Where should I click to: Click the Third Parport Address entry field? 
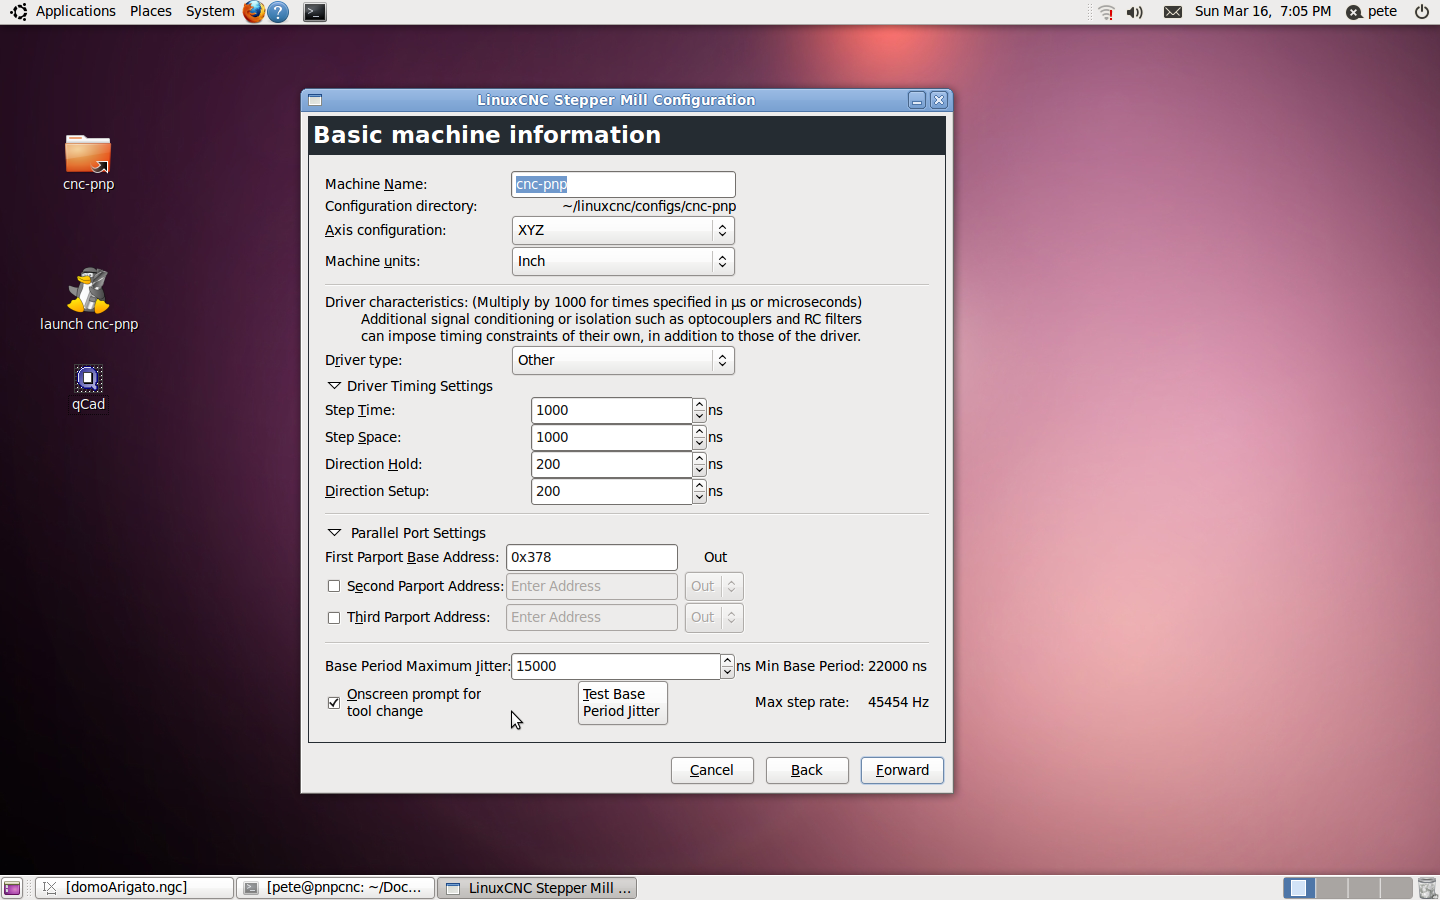pyautogui.click(x=592, y=618)
